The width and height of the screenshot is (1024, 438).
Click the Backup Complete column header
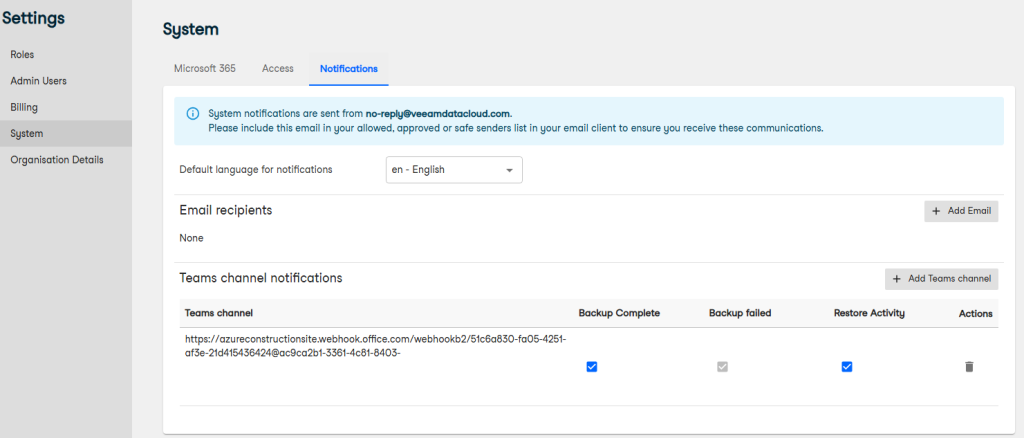619,313
